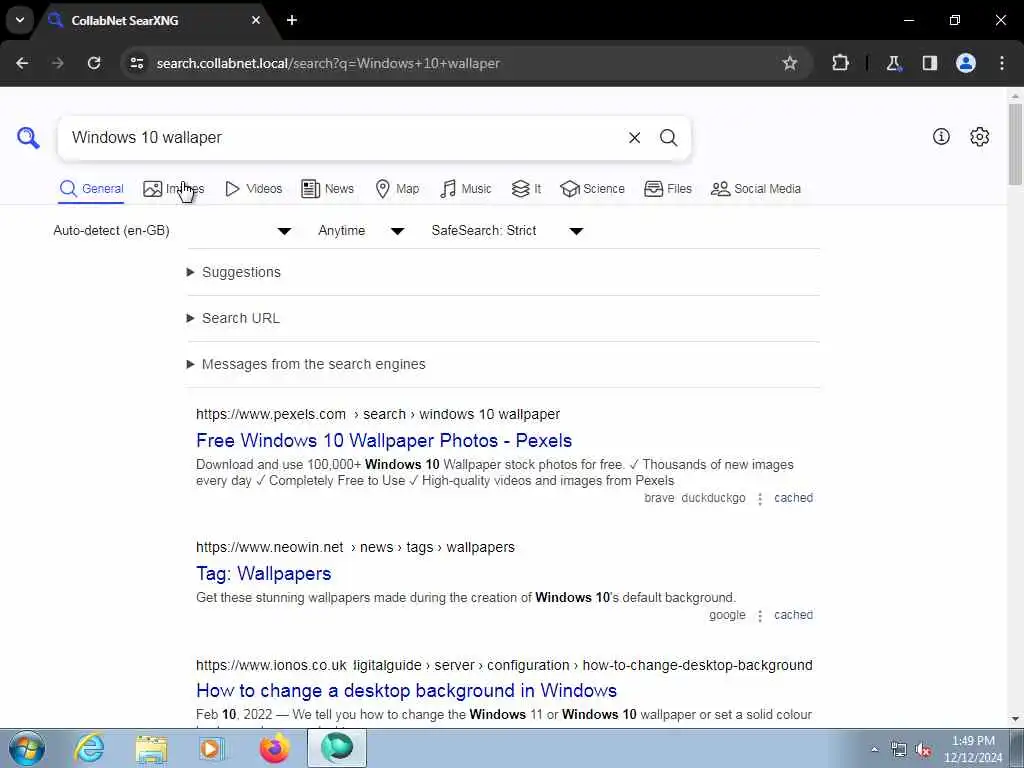Toggle Chrome side panel
This screenshot has width=1024, height=768.
929,63
